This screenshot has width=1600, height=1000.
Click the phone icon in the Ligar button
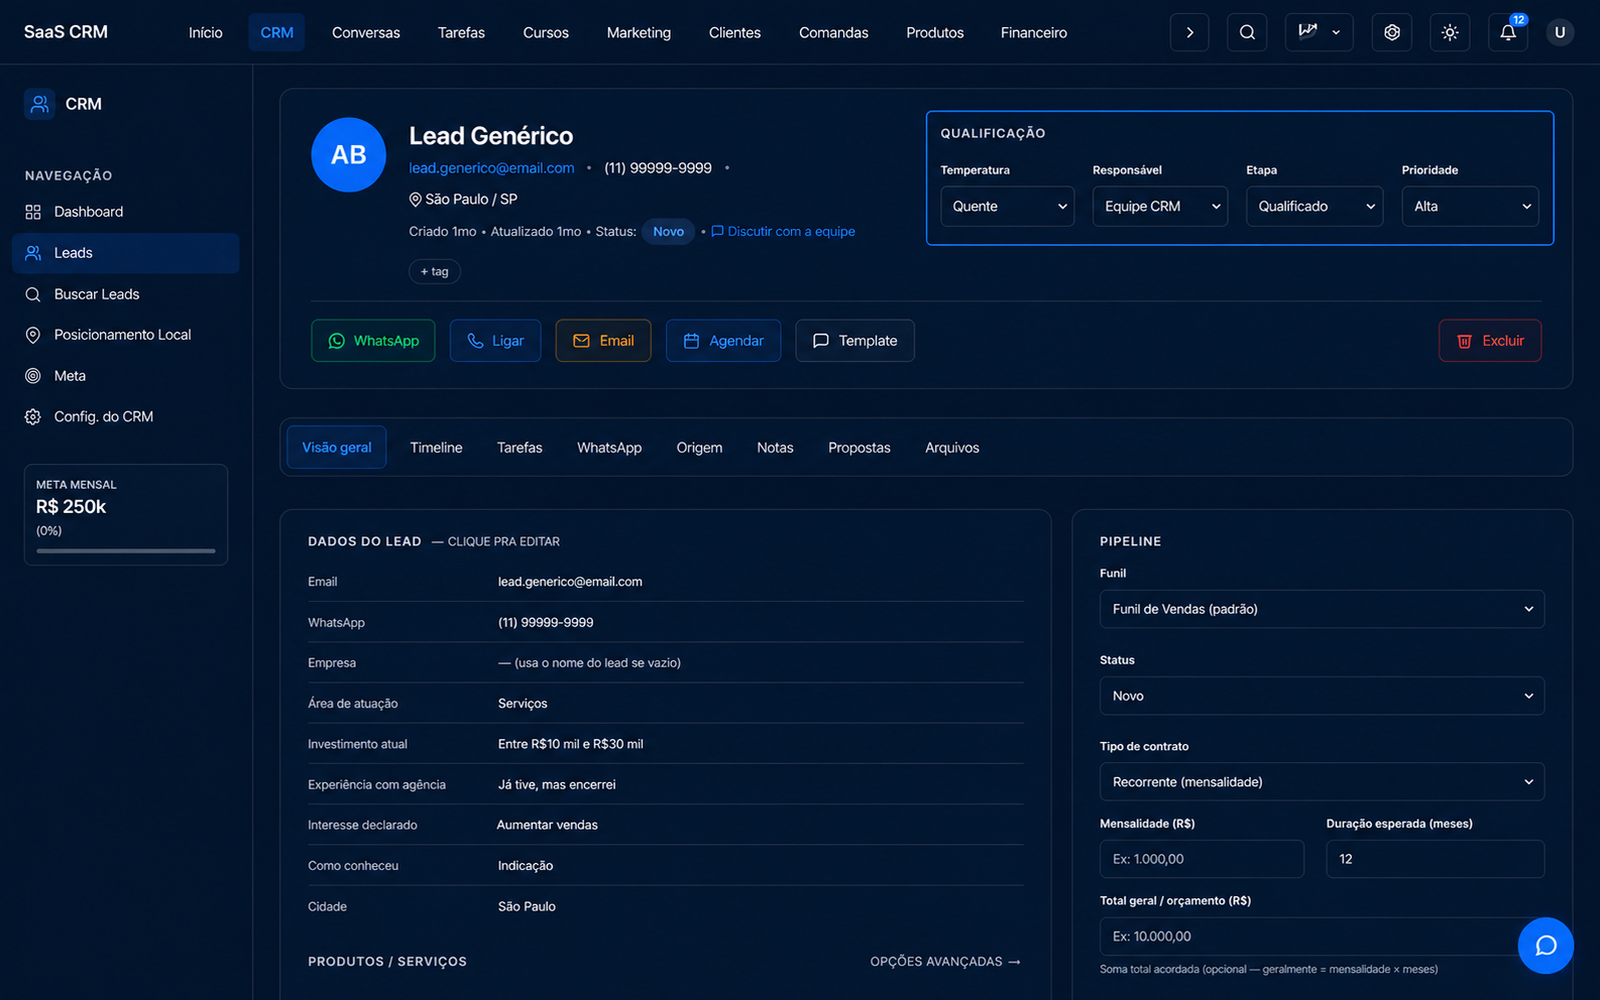coord(475,341)
